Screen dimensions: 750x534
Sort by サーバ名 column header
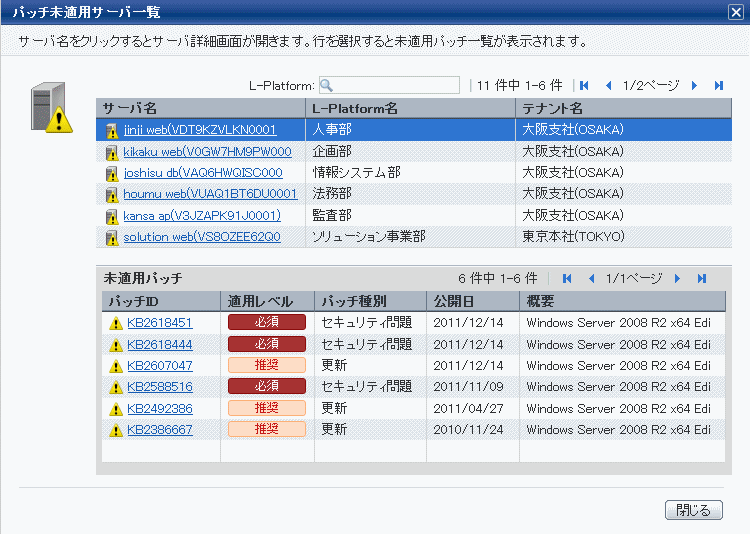click(x=200, y=108)
